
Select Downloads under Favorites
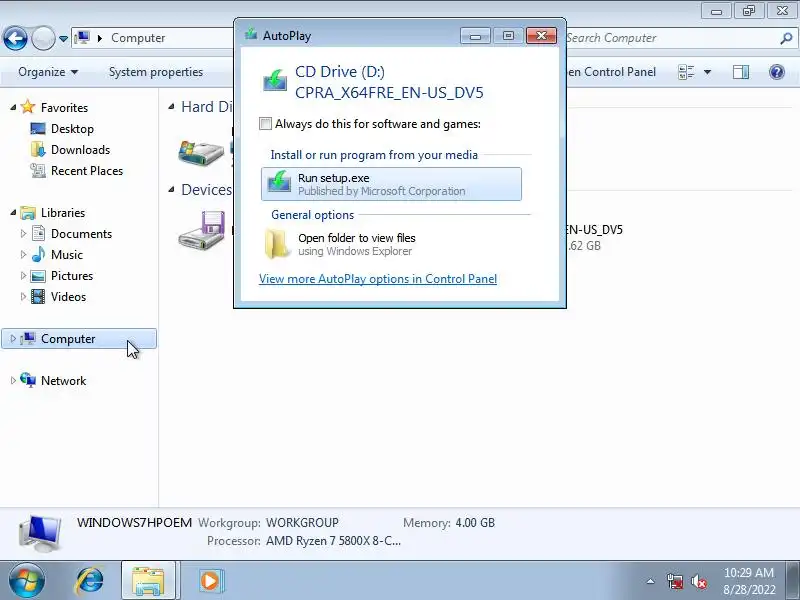pos(80,149)
